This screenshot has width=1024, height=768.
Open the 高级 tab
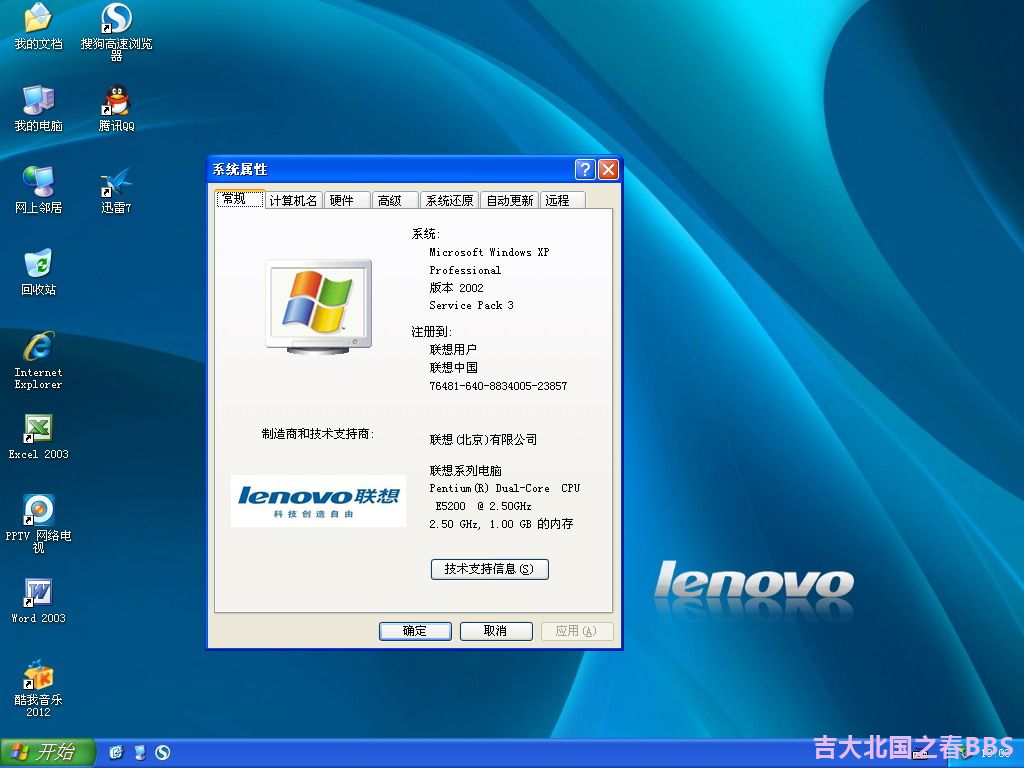pyautogui.click(x=395, y=200)
